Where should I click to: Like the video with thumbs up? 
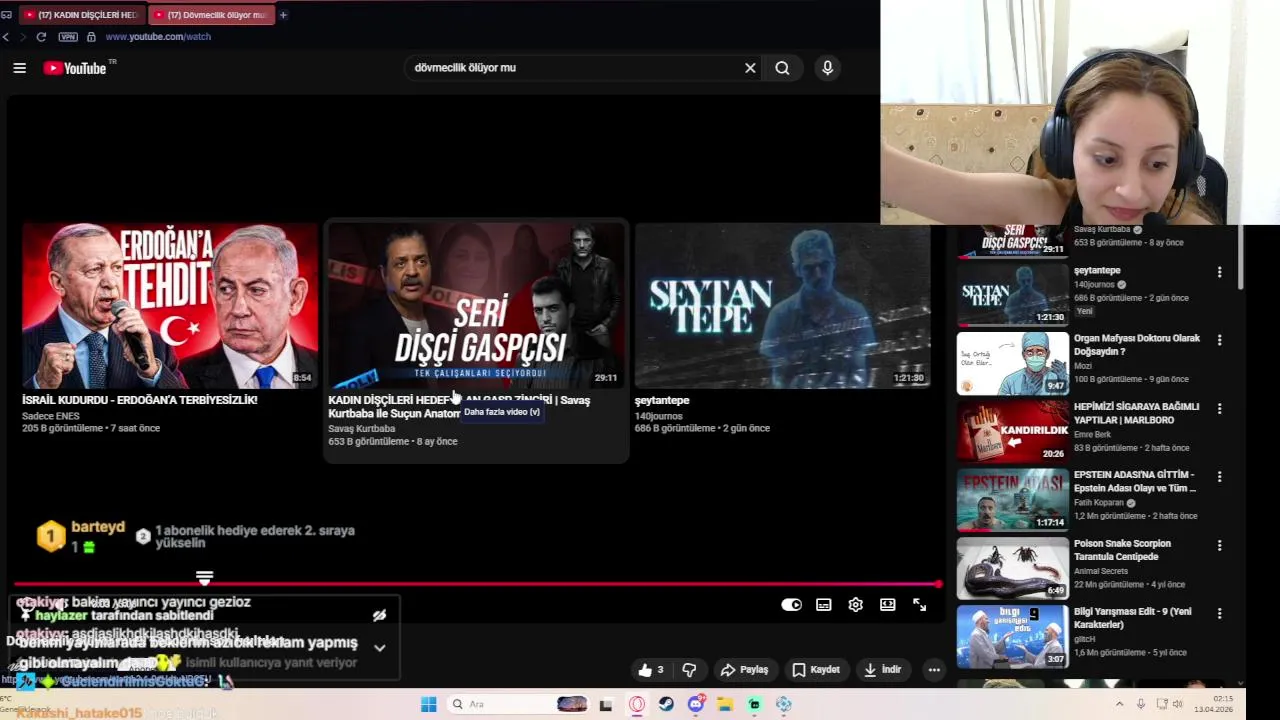[x=650, y=670]
